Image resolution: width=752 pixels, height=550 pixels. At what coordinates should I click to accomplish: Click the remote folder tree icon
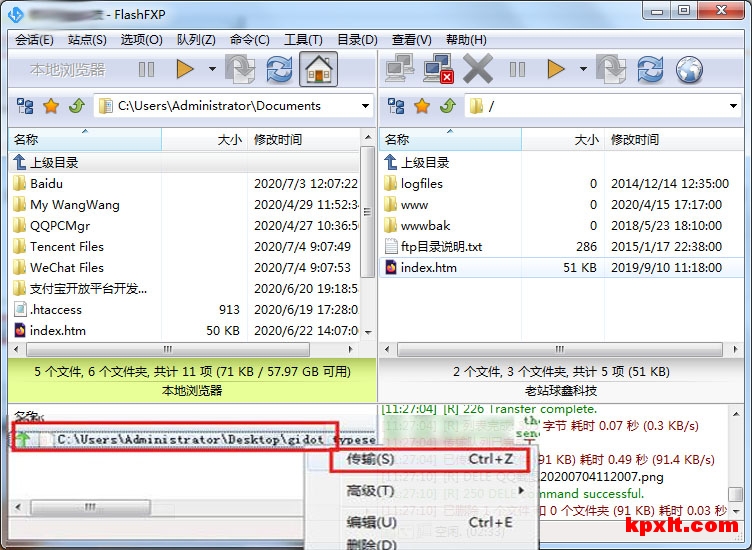(x=397, y=106)
